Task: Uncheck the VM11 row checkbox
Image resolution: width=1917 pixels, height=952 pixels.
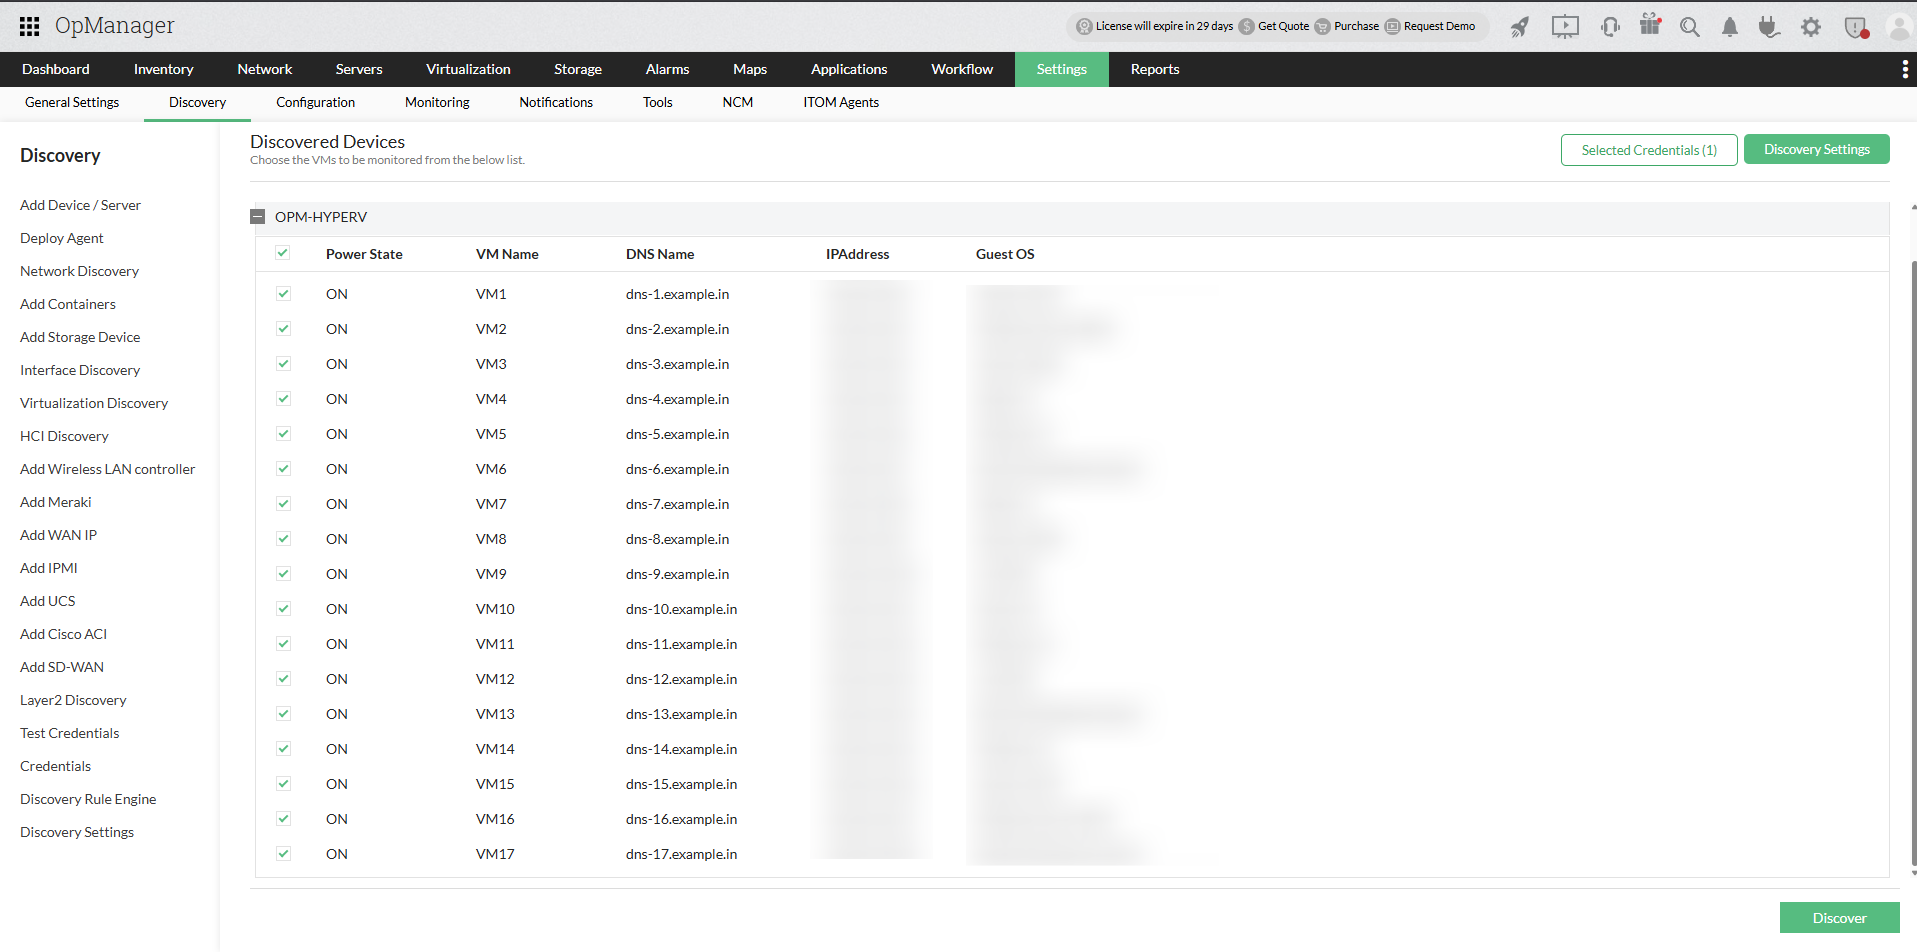Action: (x=283, y=644)
